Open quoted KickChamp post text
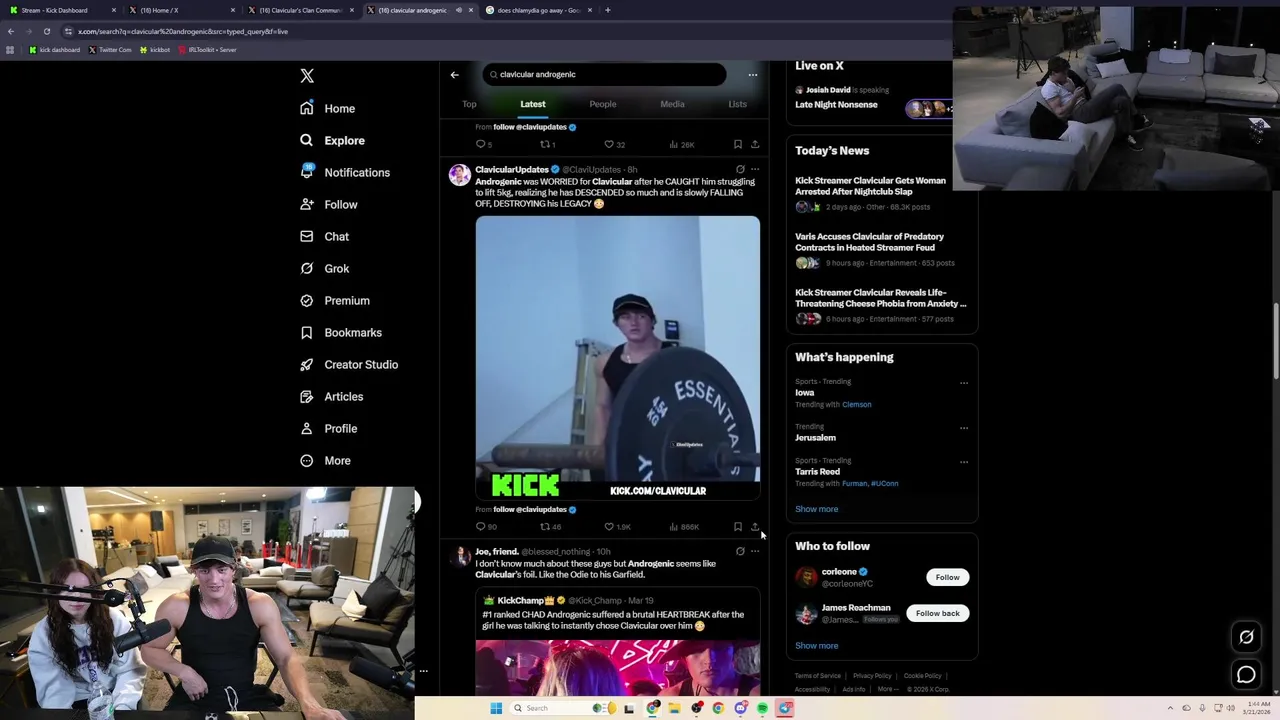 click(x=613, y=620)
